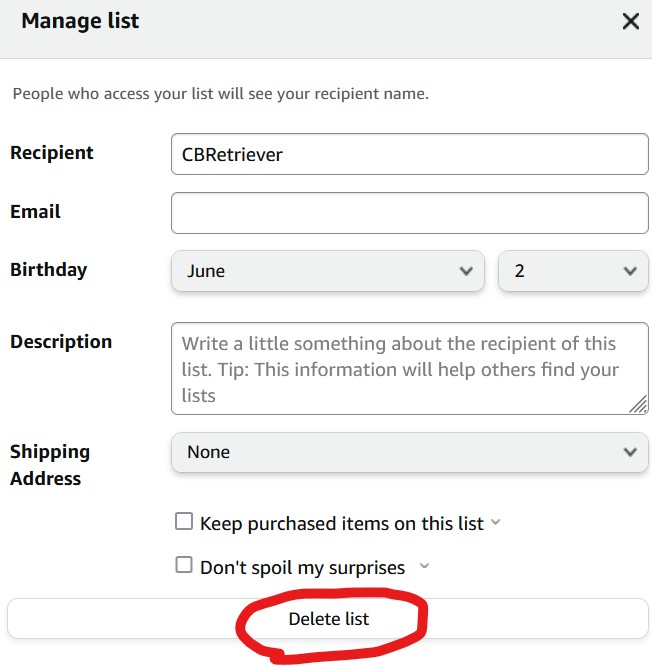The height and width of the screenshot is (666, 652).
Task: Click the Description label text
Action: (x=61, y=342)
